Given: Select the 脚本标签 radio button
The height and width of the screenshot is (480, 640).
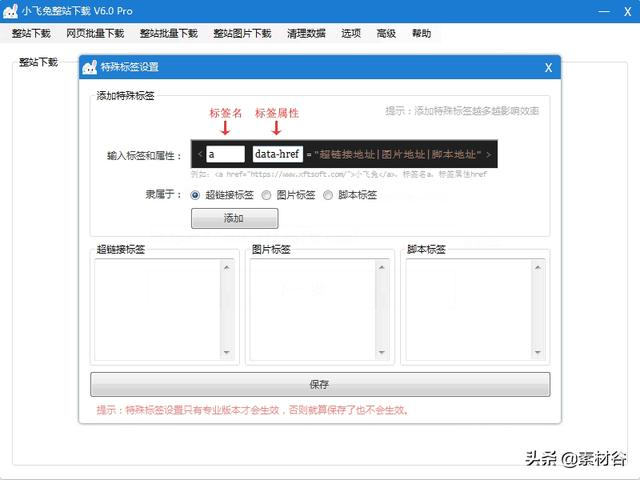Looking at the screenshot, I should tap(328, 195).
